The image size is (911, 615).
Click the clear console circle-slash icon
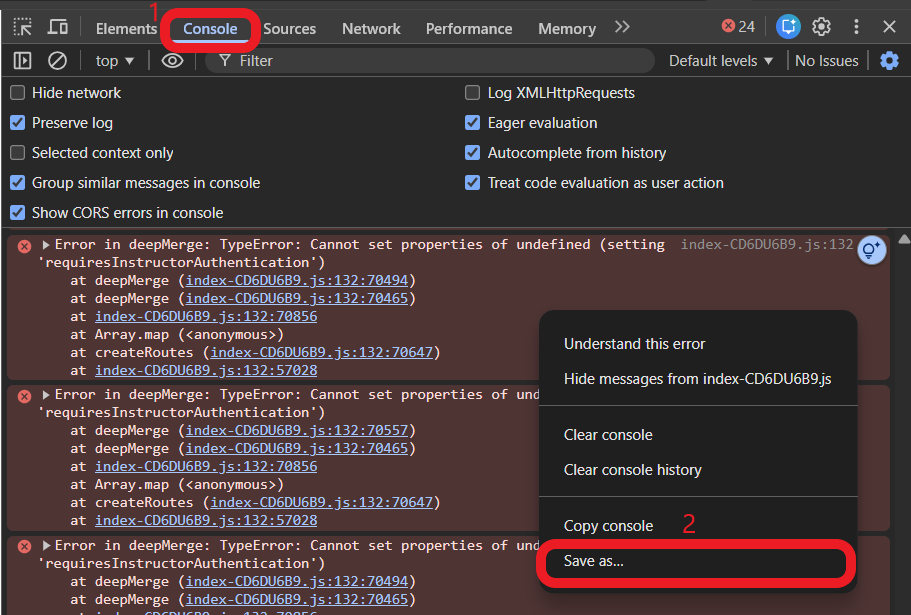(57, 60)
